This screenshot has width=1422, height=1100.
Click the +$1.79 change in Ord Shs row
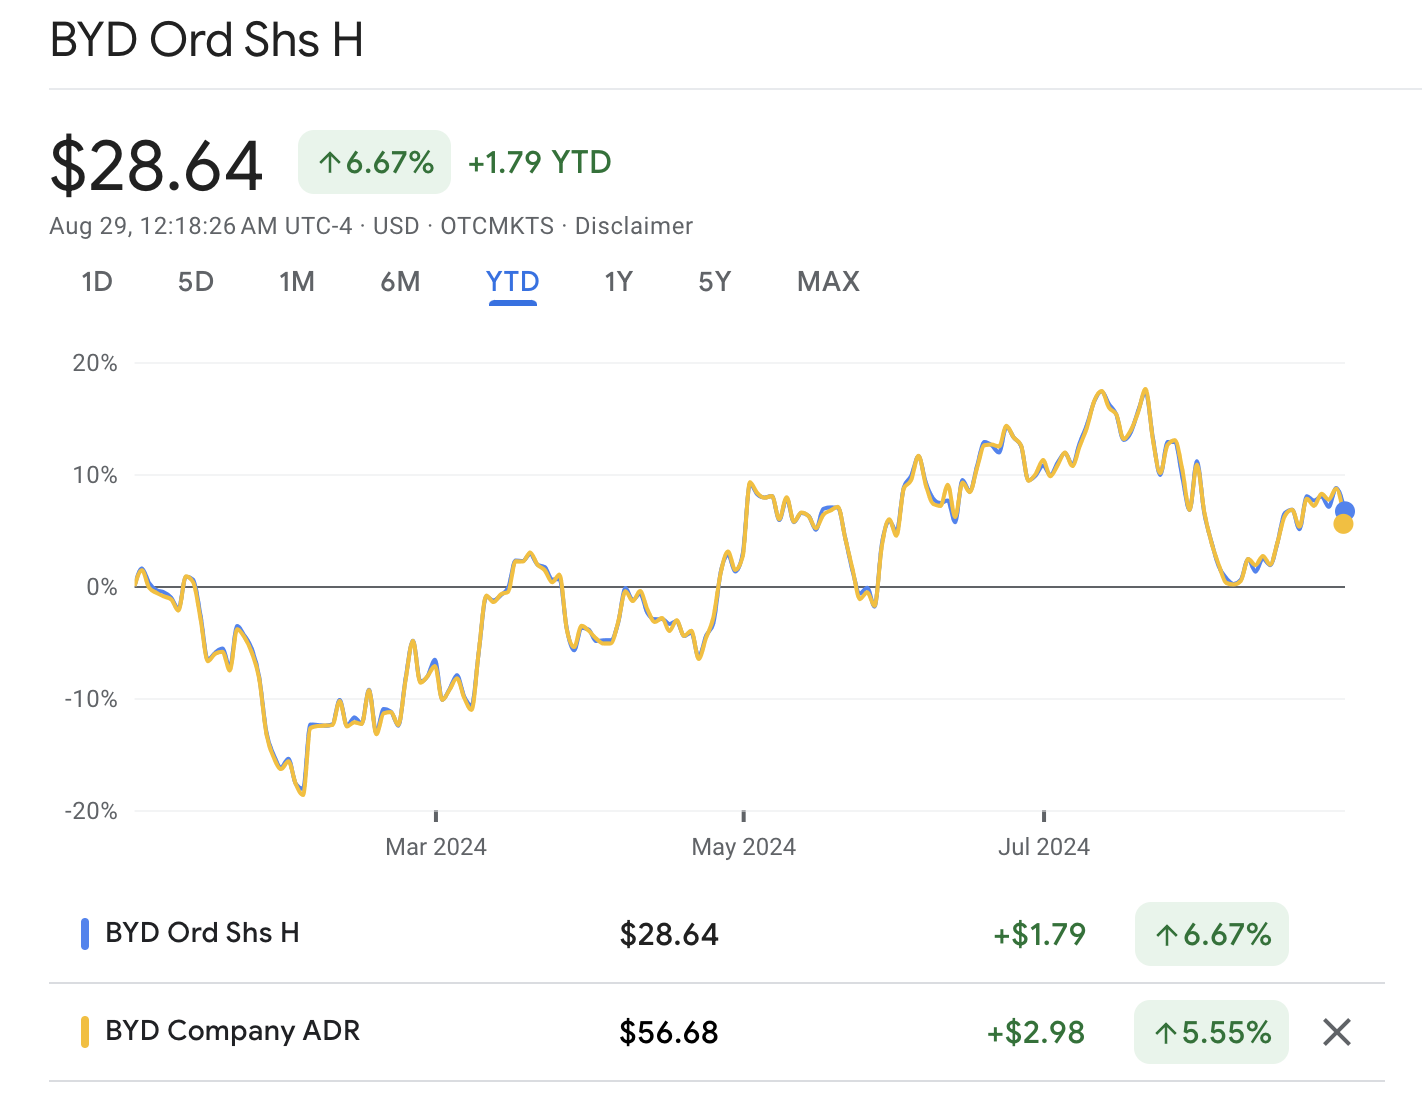click(x=1040, y=934)
